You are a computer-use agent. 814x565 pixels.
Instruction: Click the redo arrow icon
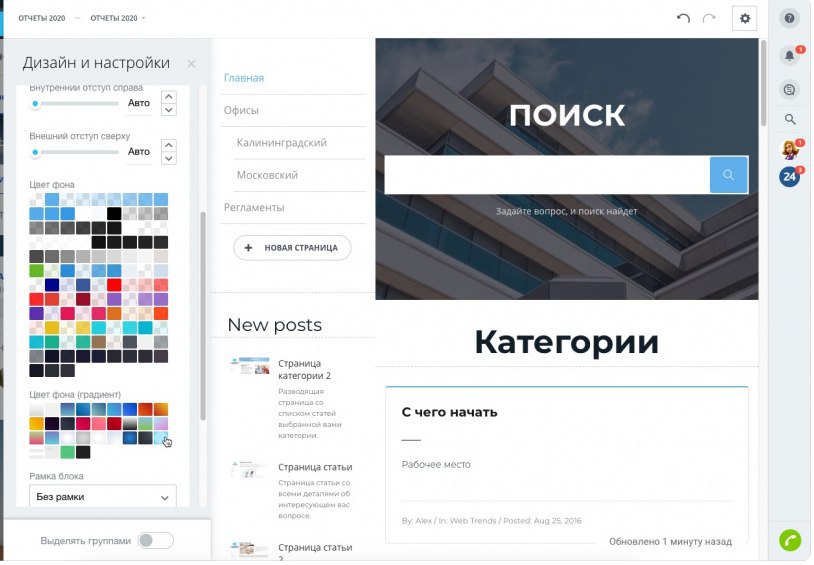[x=709, y=18]
